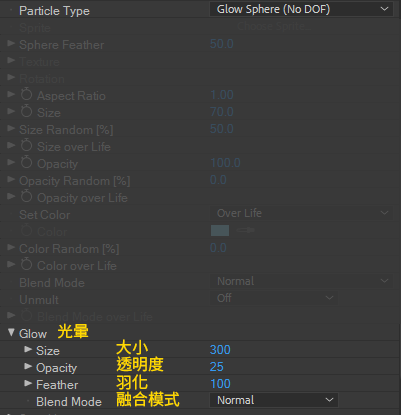Toggle the stopwatch for particle Opacity (100.0)

click(26, 163)
